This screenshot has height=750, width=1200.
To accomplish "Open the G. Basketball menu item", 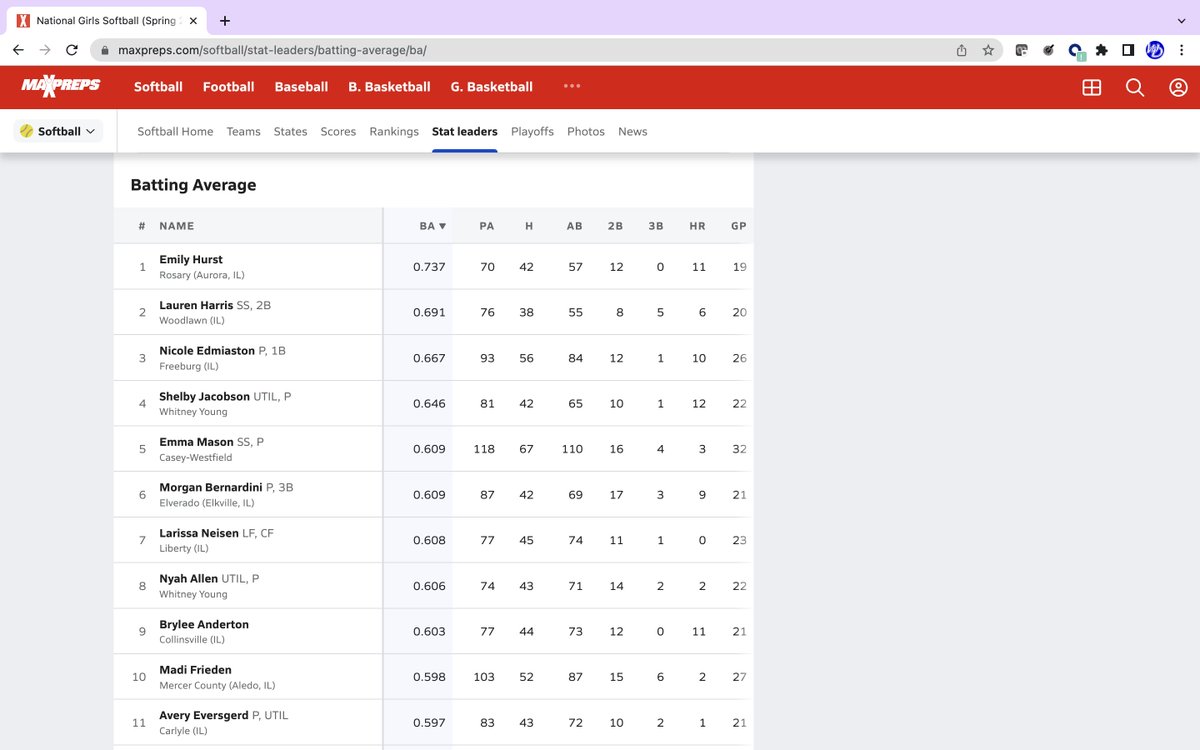I will pyautogui.click(x=491, y=86).
